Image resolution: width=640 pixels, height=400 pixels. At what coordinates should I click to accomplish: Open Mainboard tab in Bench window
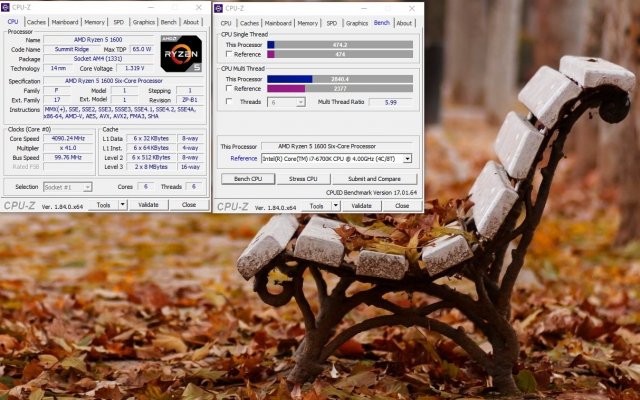(x=278, y=23)
